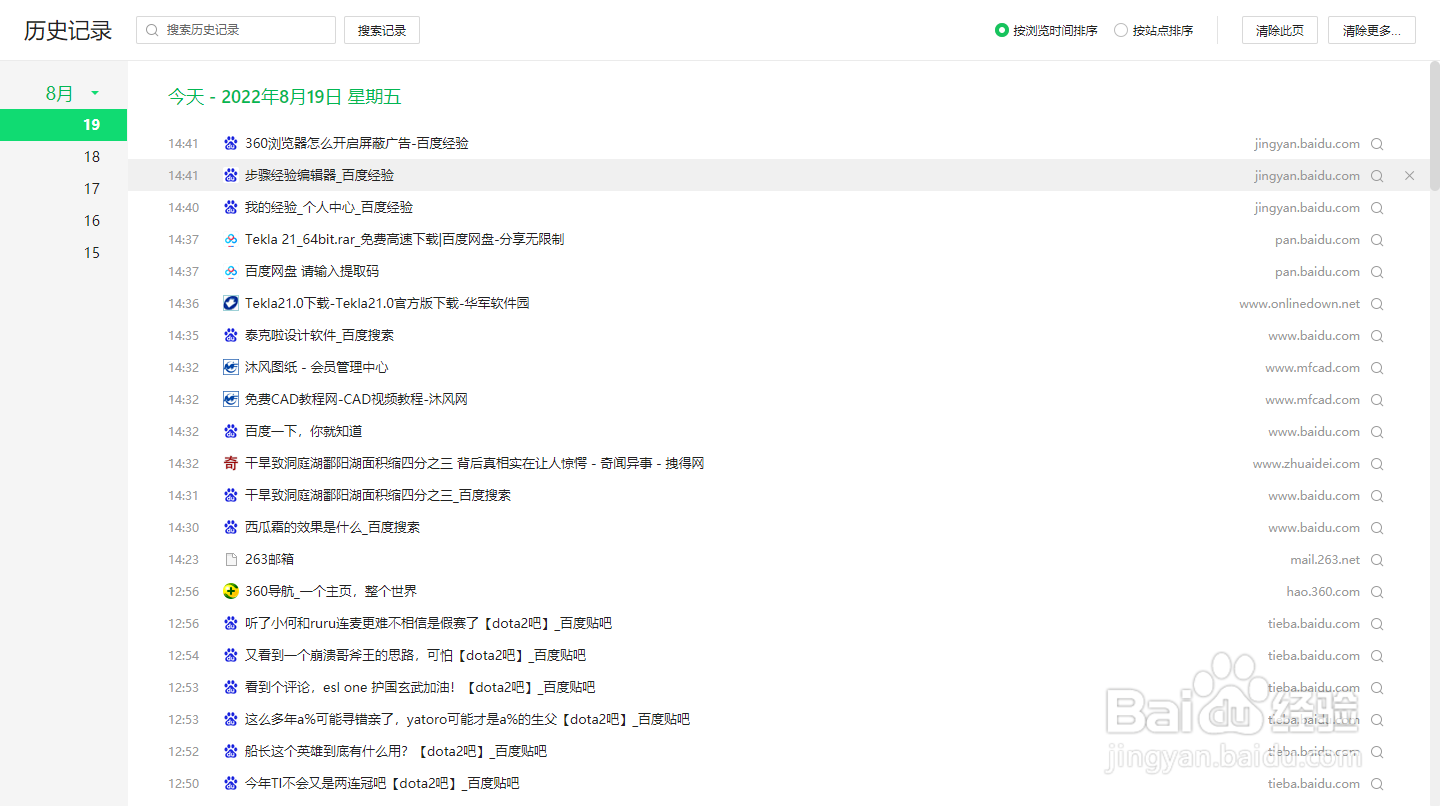This screenshot has width=1440, height=806.
Task: Open 步骤经验编辑器_百度经验 history link
Action: click(x=320, y=175)
